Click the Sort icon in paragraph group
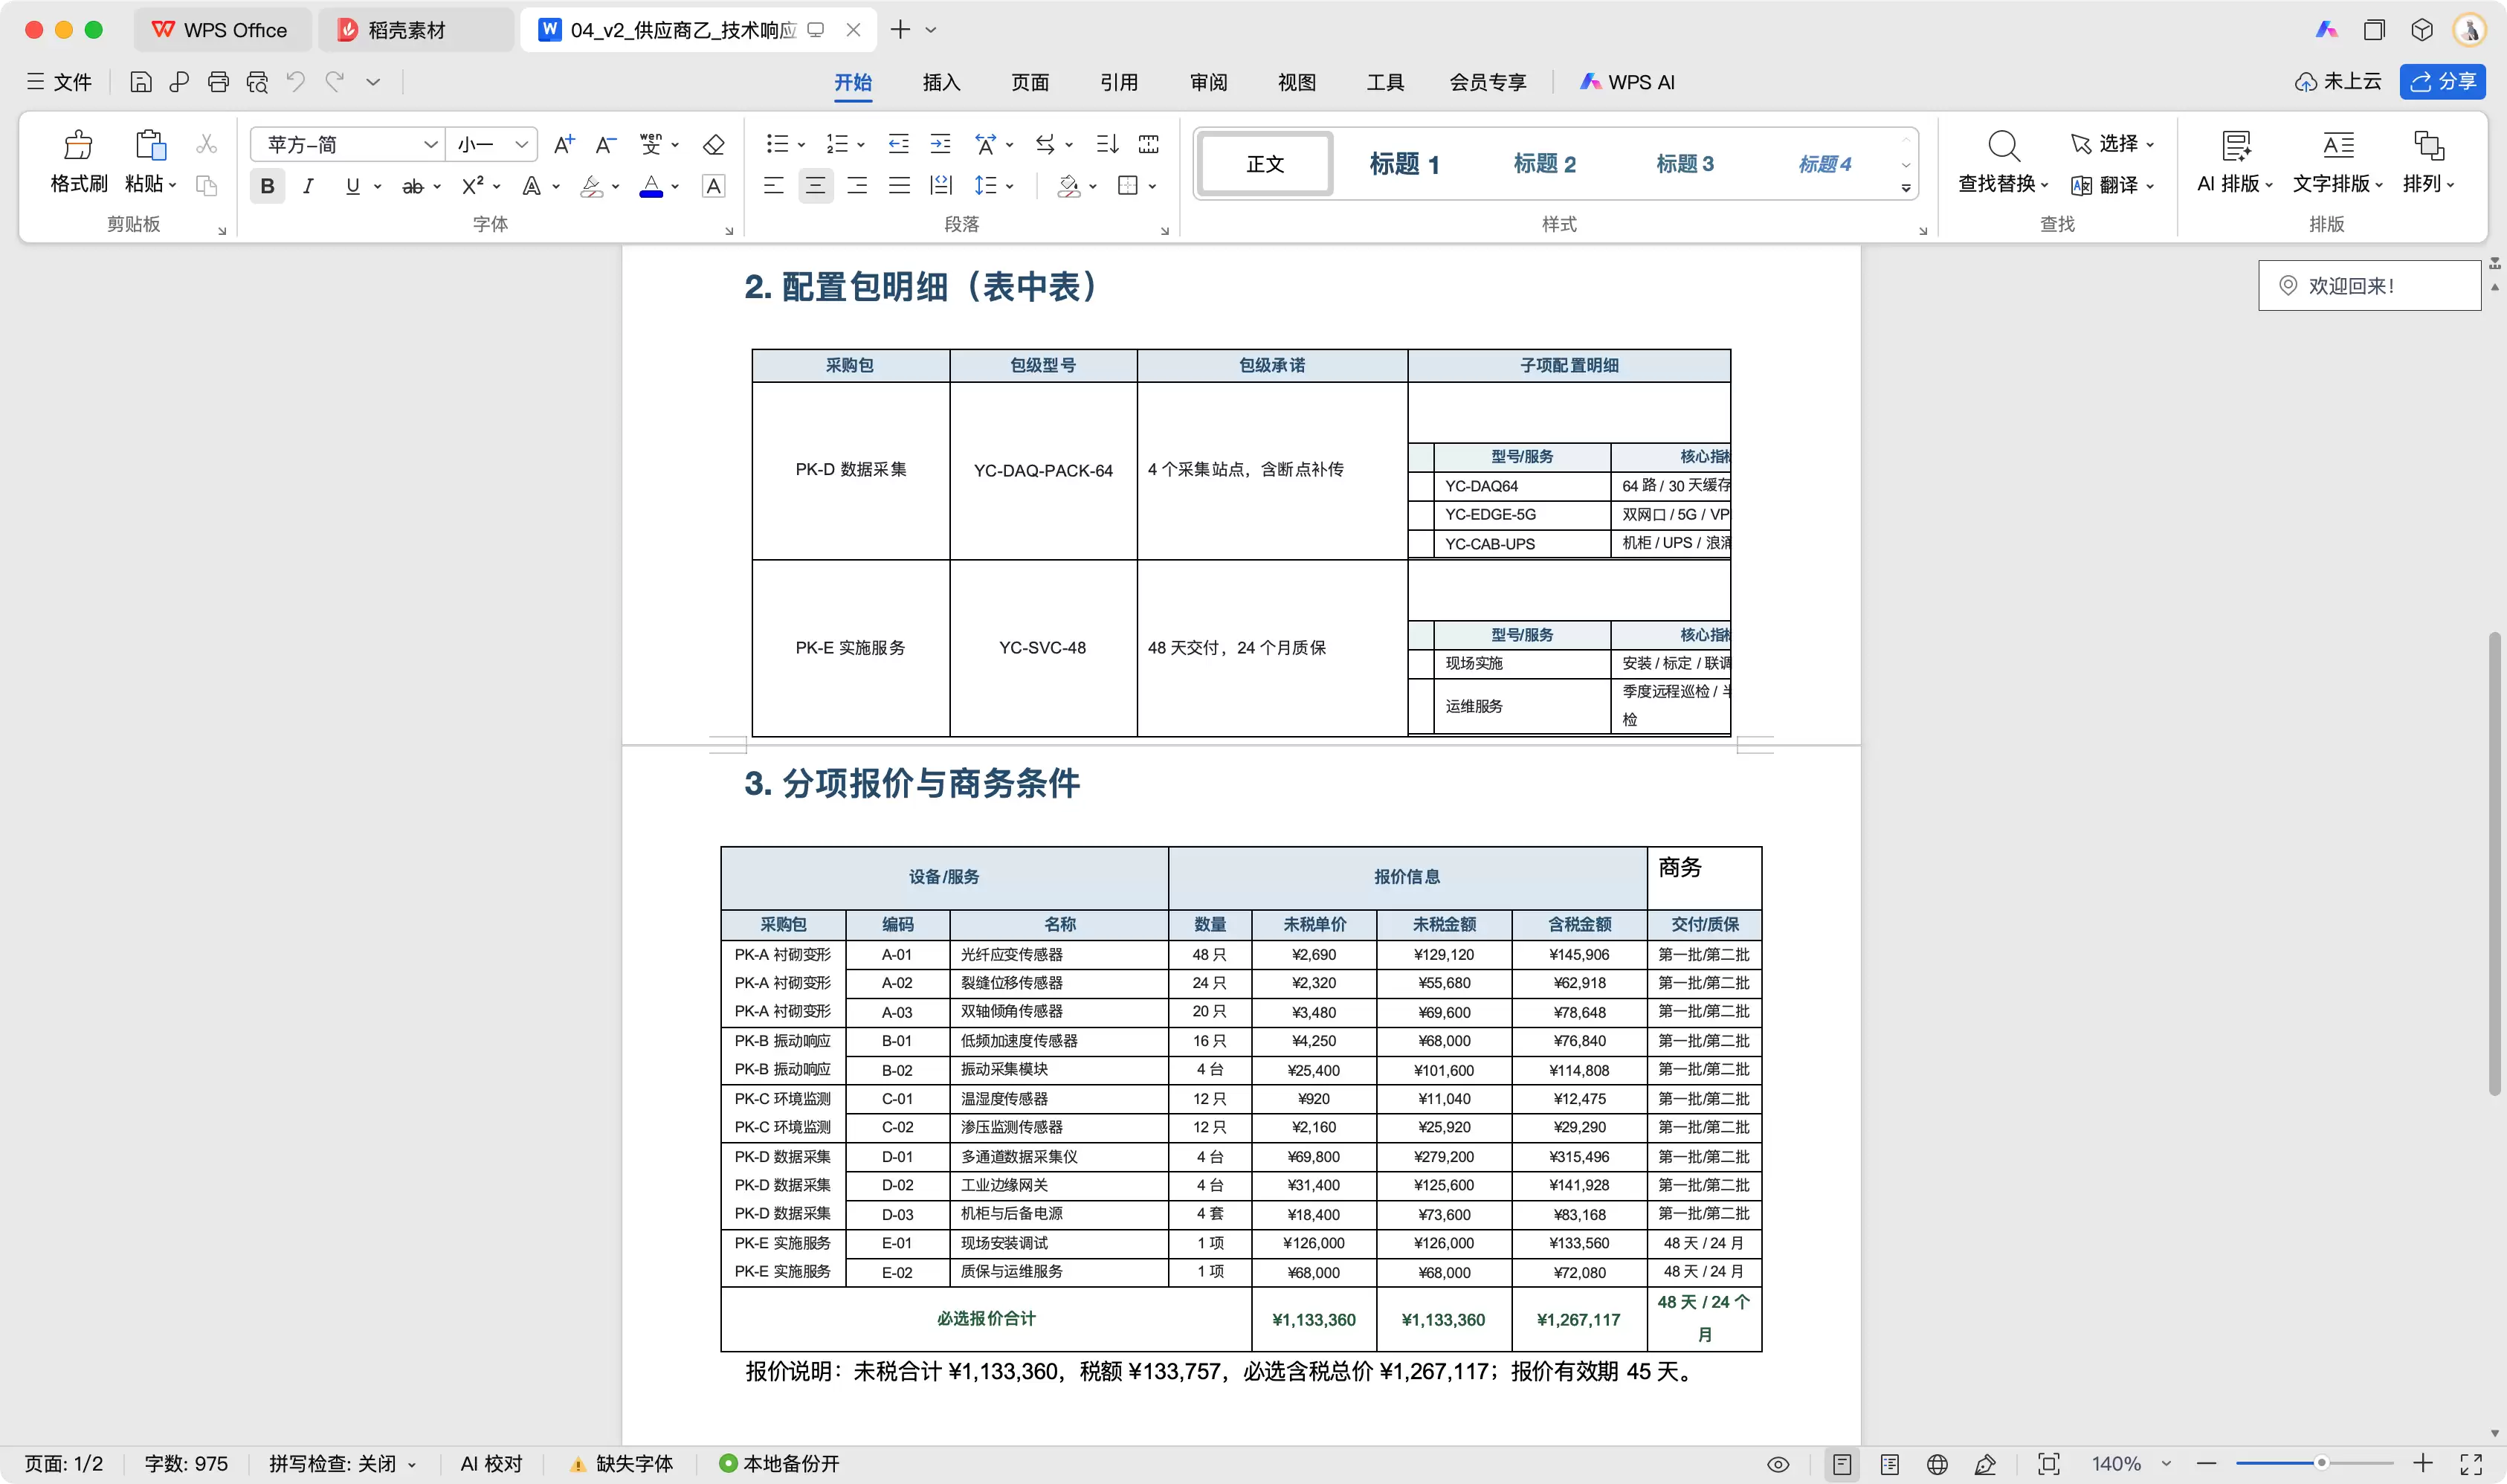2507x1484 pixels. pyautogui.click(x=1107, y=144)
